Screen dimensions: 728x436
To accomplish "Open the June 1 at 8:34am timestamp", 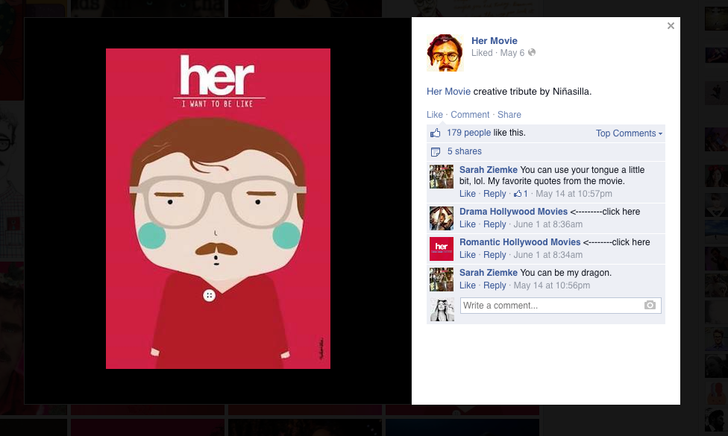I will click(548, 255).
